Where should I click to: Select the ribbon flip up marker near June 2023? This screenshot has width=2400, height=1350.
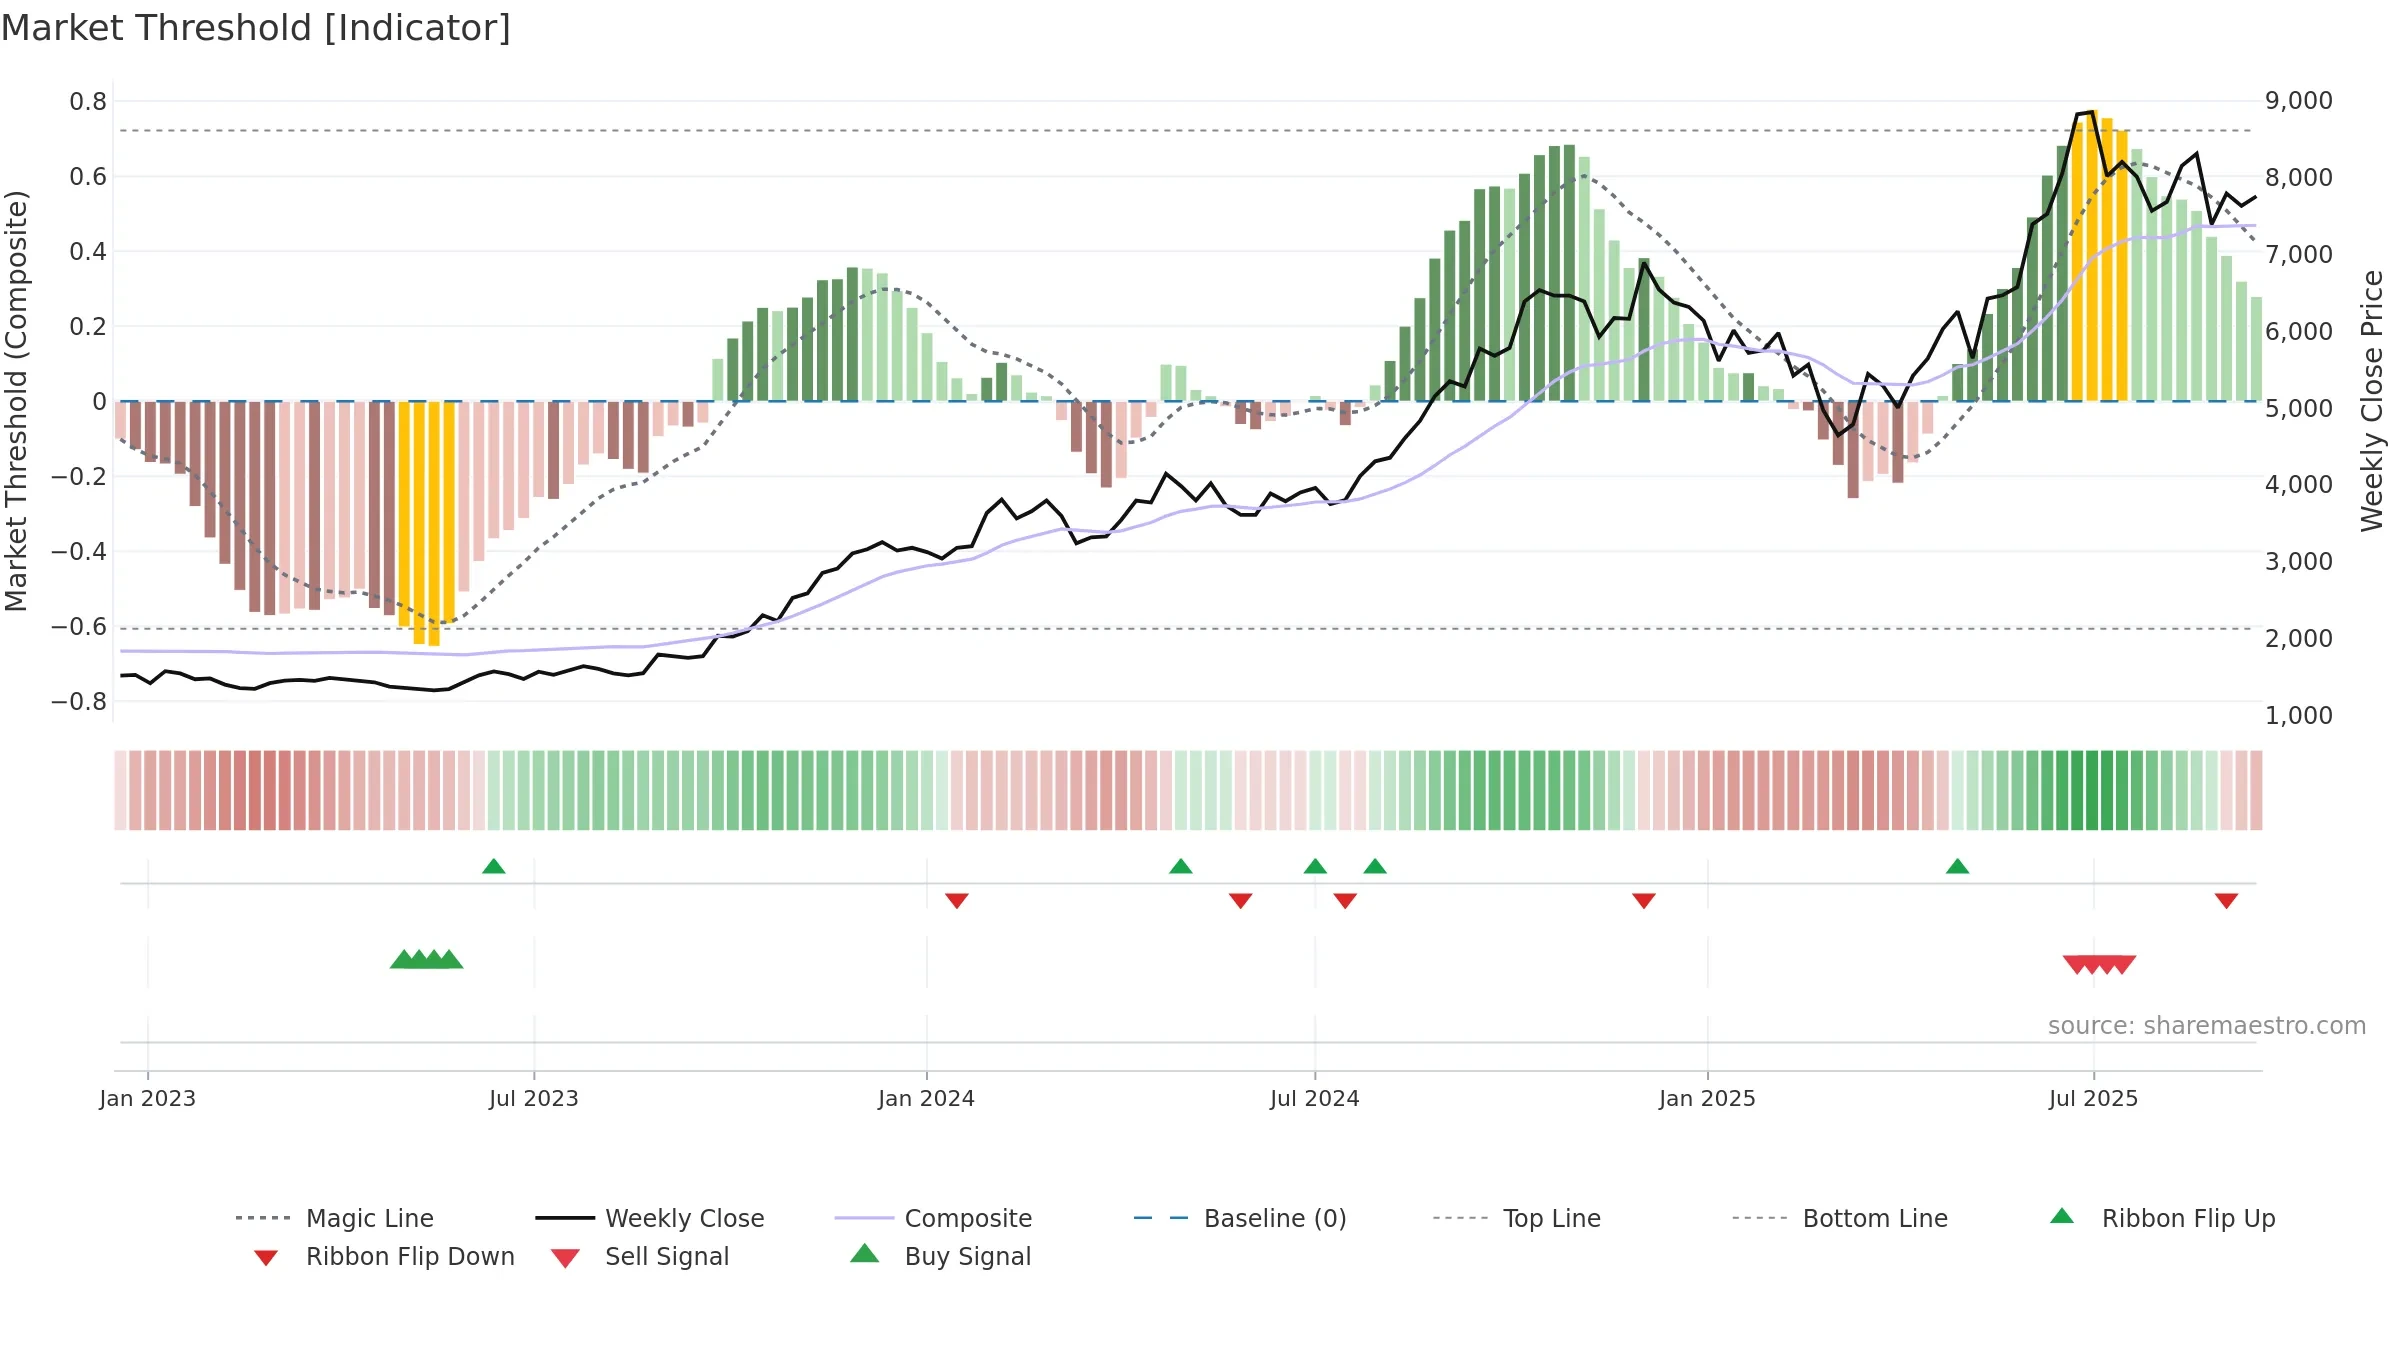coord(494,866)
